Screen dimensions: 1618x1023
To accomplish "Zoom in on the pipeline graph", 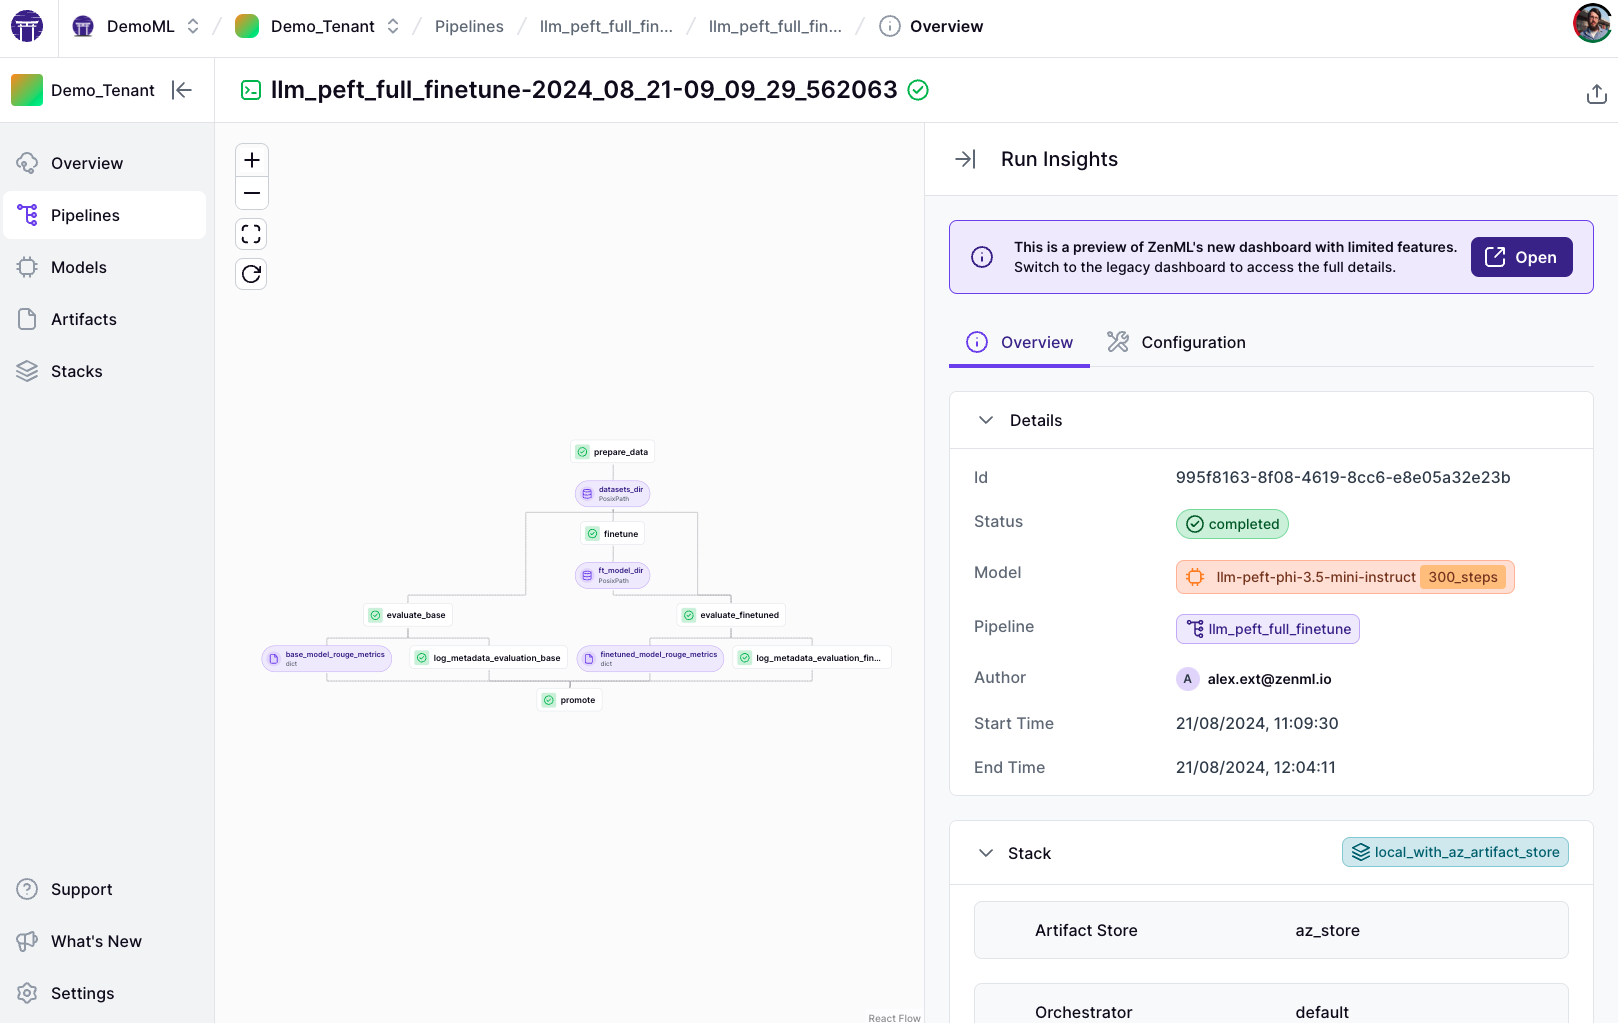I will click(251, 159).
